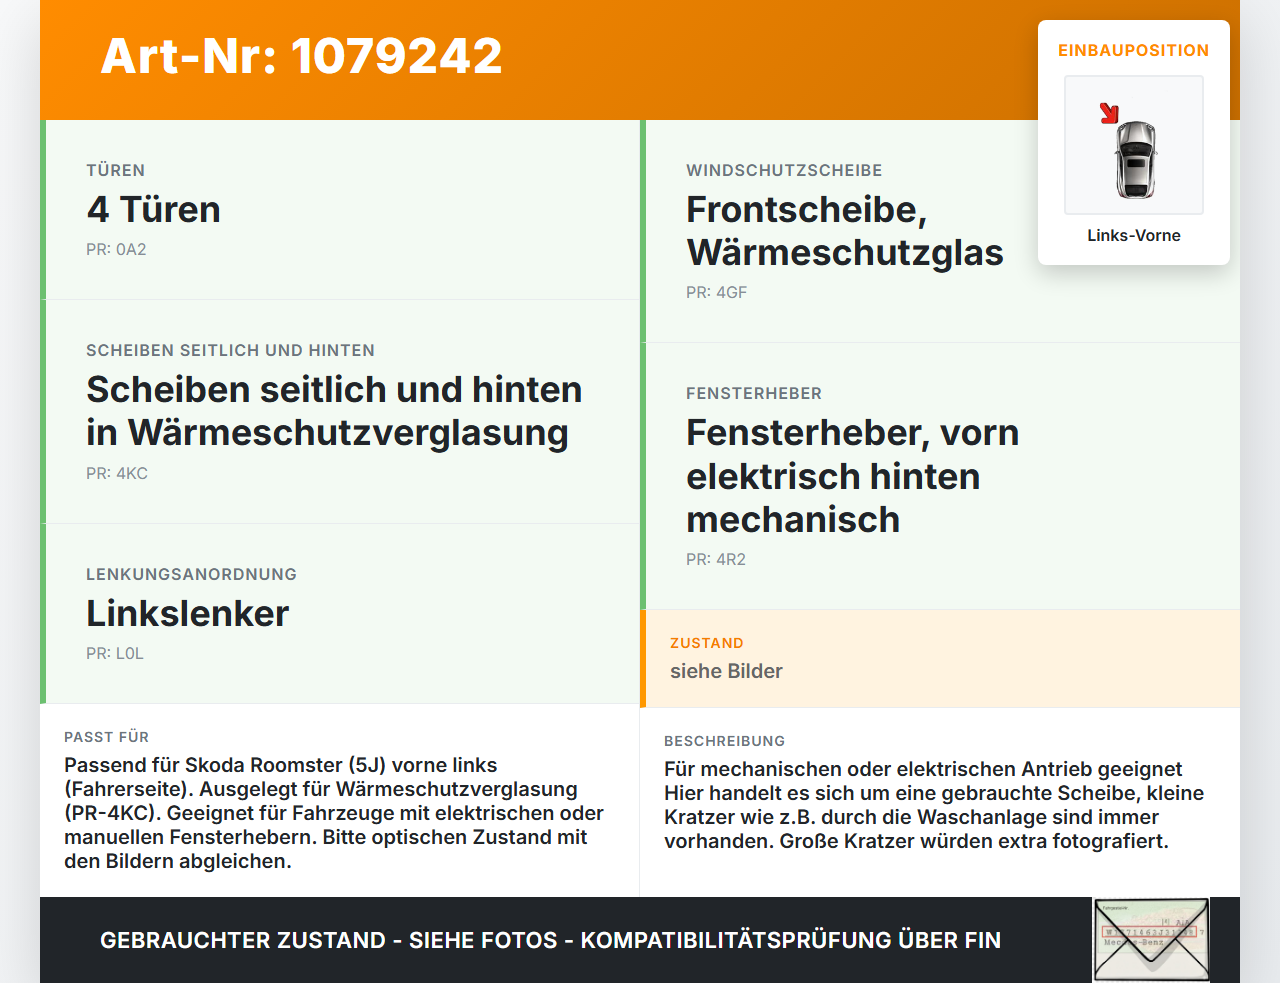This screenshot has height=983, width=1280.
Task: Select the PR: 0A2 code
Action: pyautogui.click(x=116, y=250)
